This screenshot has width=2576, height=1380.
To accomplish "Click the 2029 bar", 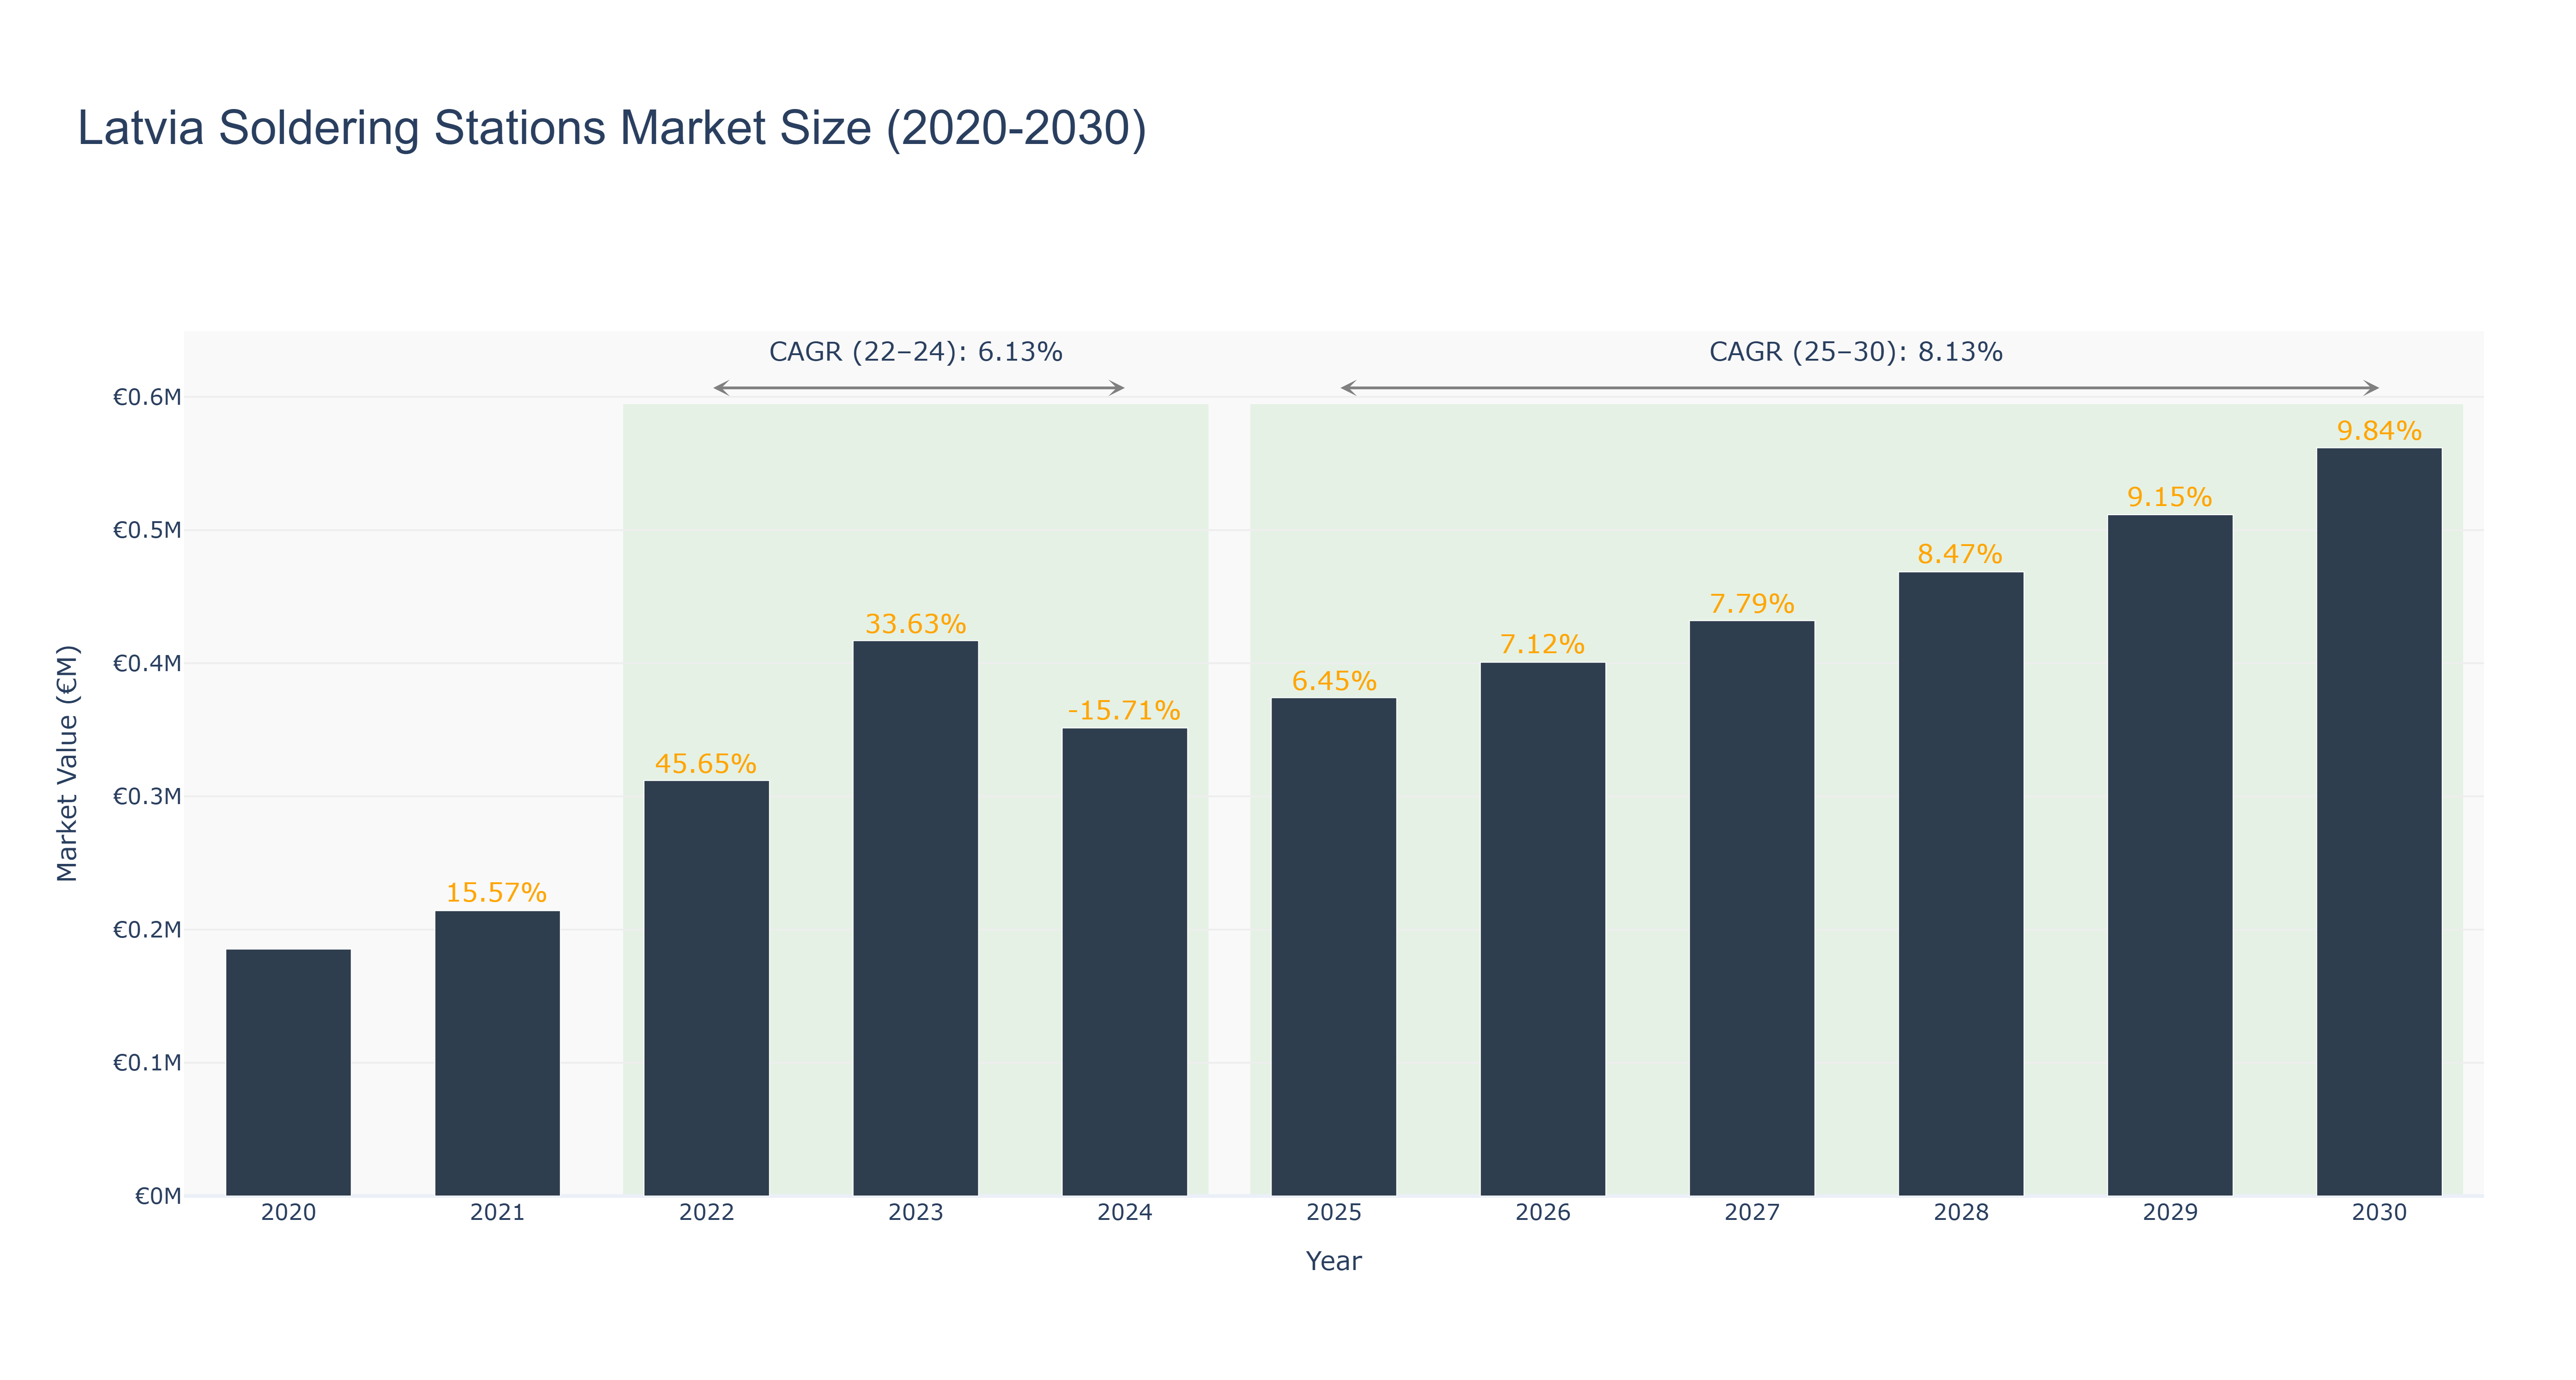I will [x=2169, y=855].
